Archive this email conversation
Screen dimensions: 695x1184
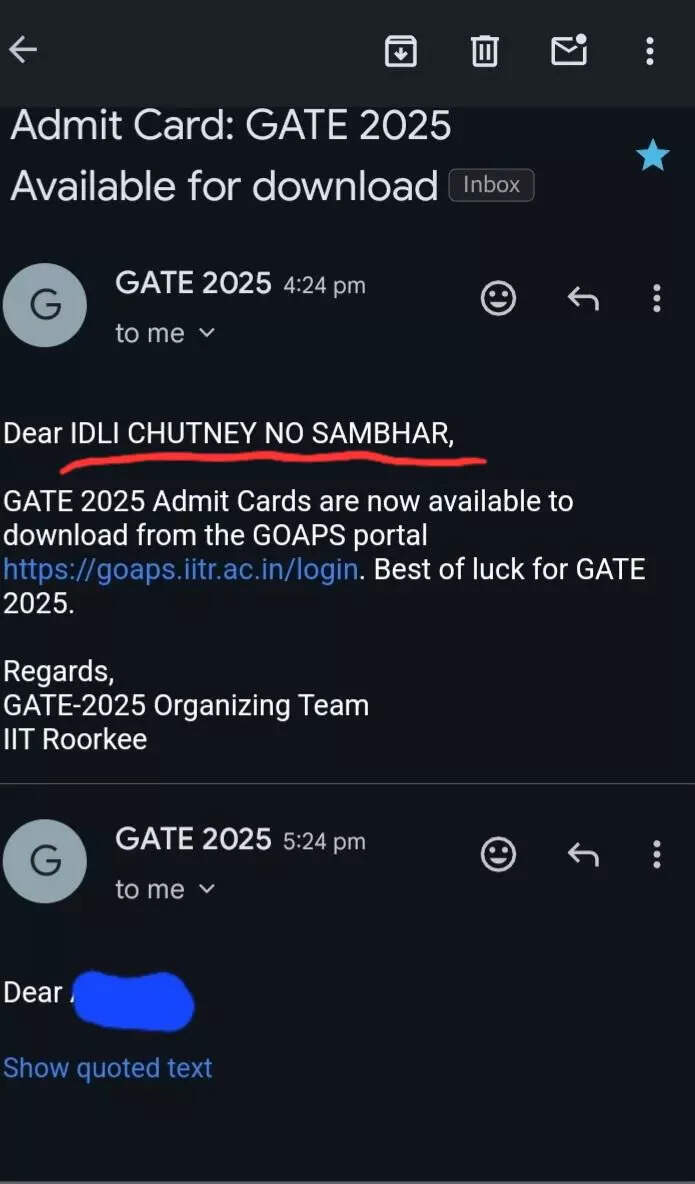[401, 50]
